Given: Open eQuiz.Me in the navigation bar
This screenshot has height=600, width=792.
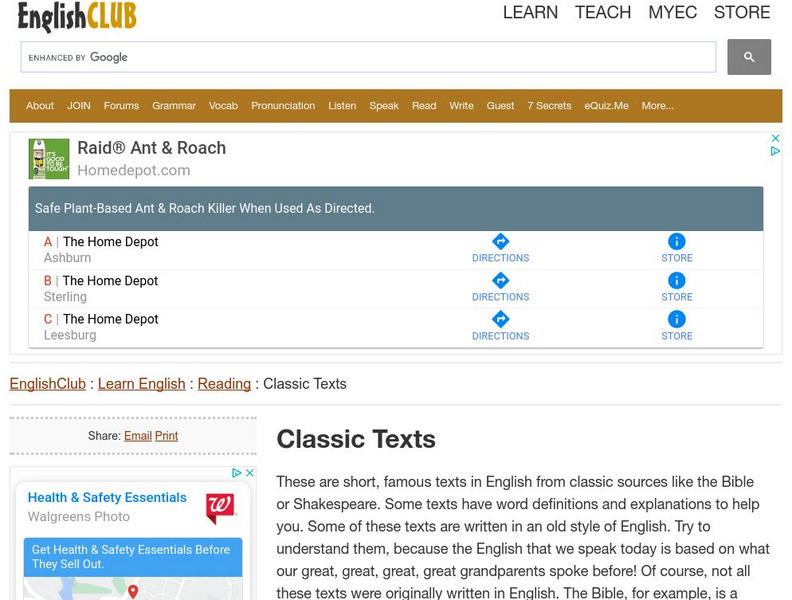Looking at the screenshot, I should pos(606,106).
